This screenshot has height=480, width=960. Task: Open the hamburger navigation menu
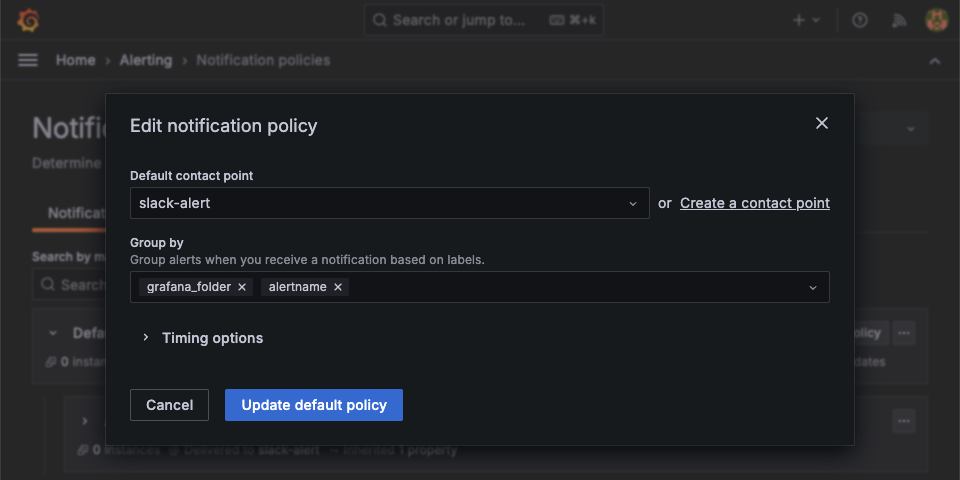pyautogui.click(x=28, y=60)
